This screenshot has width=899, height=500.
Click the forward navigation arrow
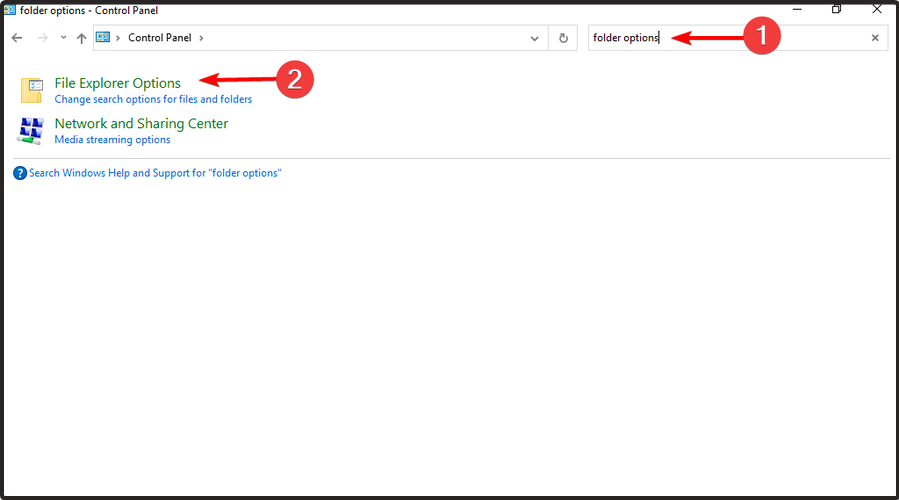42,38
